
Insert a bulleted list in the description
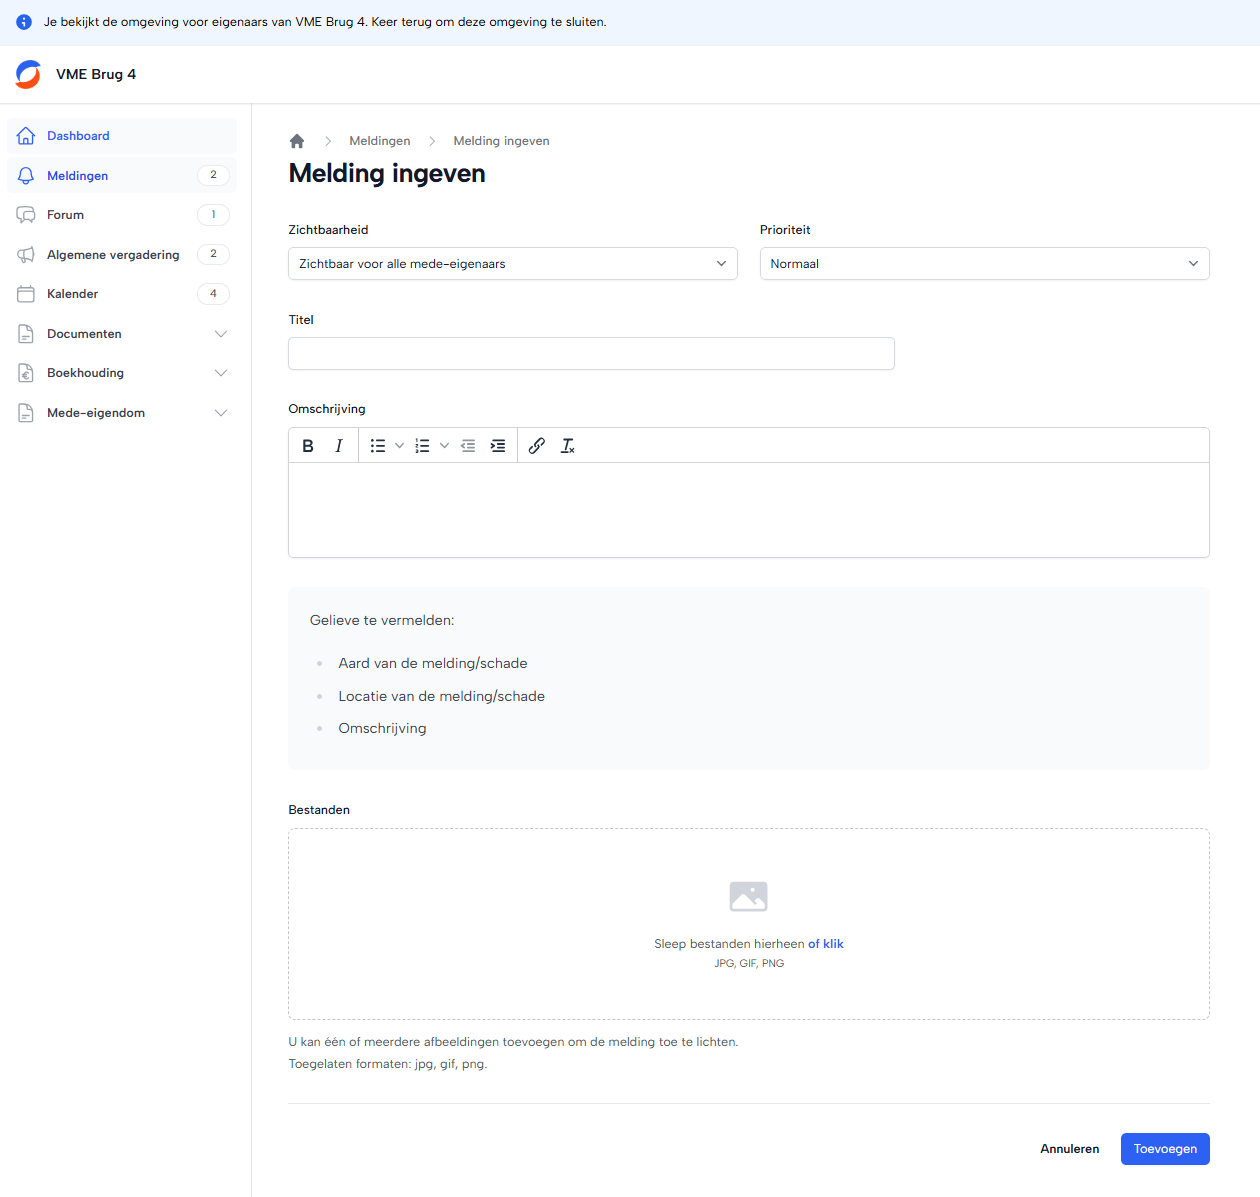(x=378, y=446)
